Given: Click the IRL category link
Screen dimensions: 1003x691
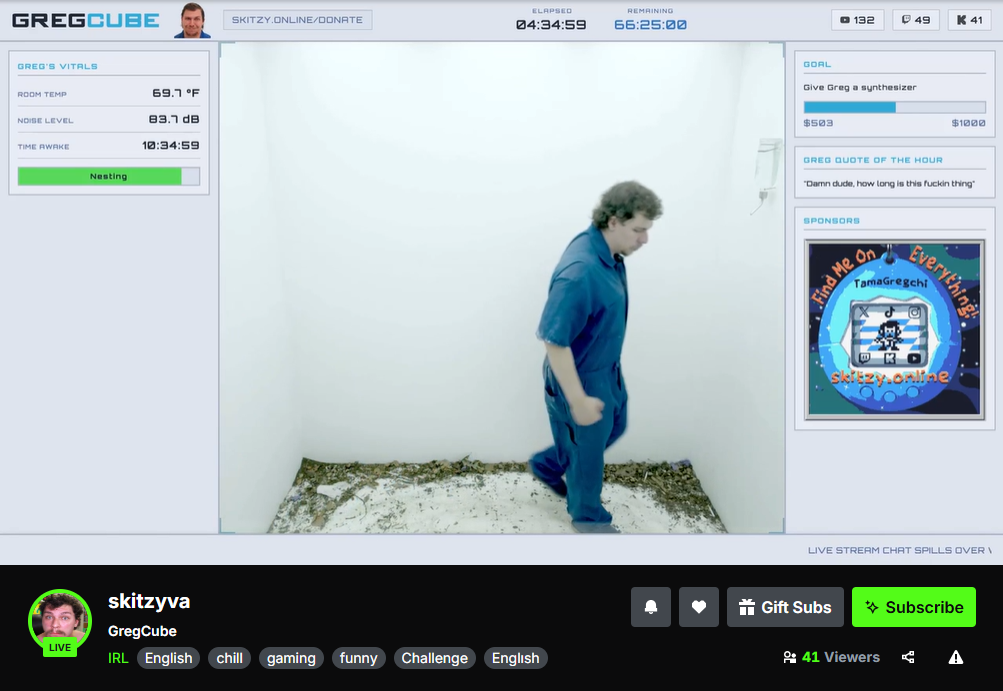Looking at the screenshot, I should coord(118,658).
